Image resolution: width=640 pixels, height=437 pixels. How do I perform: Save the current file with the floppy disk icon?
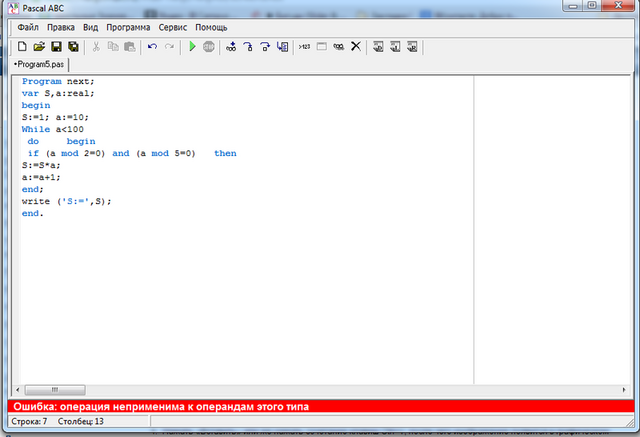click(x=56, y=47)
